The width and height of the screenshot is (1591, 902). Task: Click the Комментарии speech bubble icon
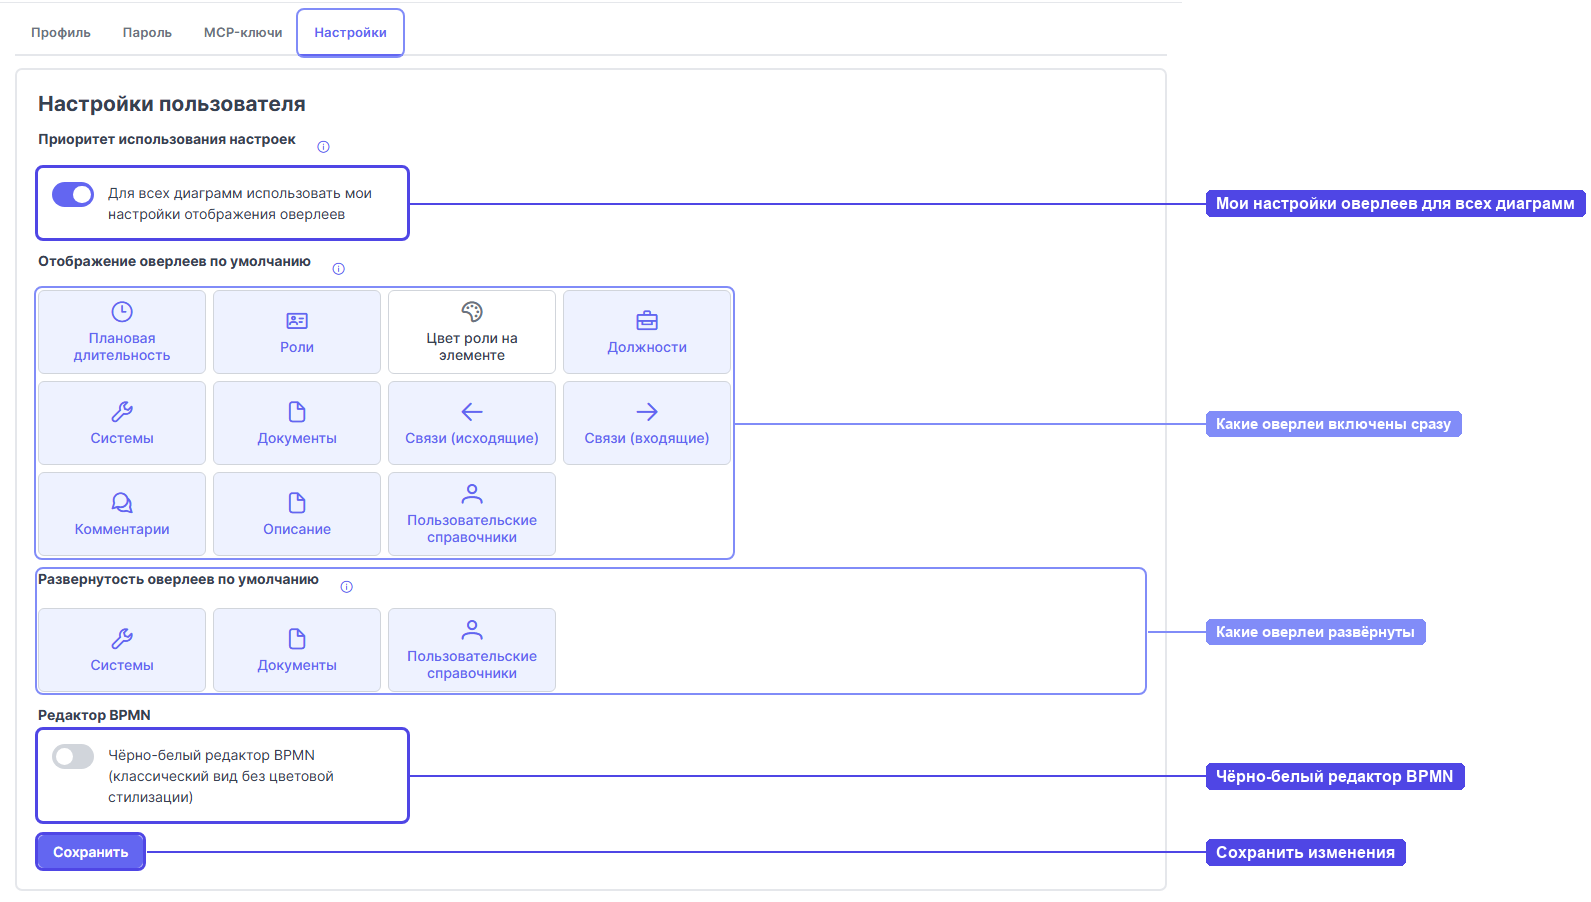pos(122,503)
